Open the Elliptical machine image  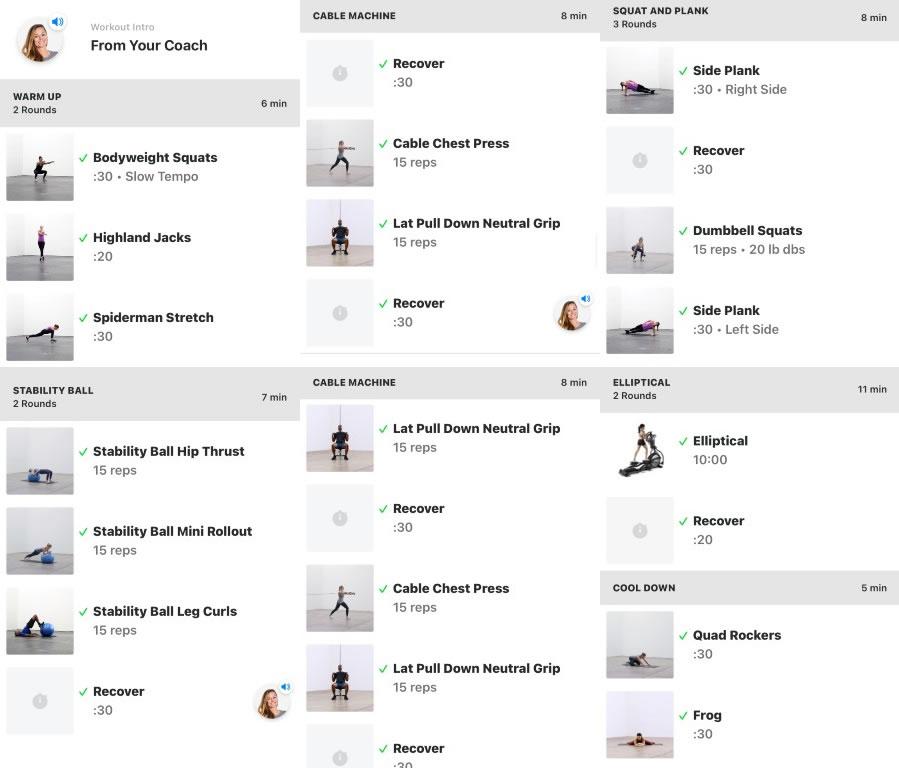click(640, 451)
